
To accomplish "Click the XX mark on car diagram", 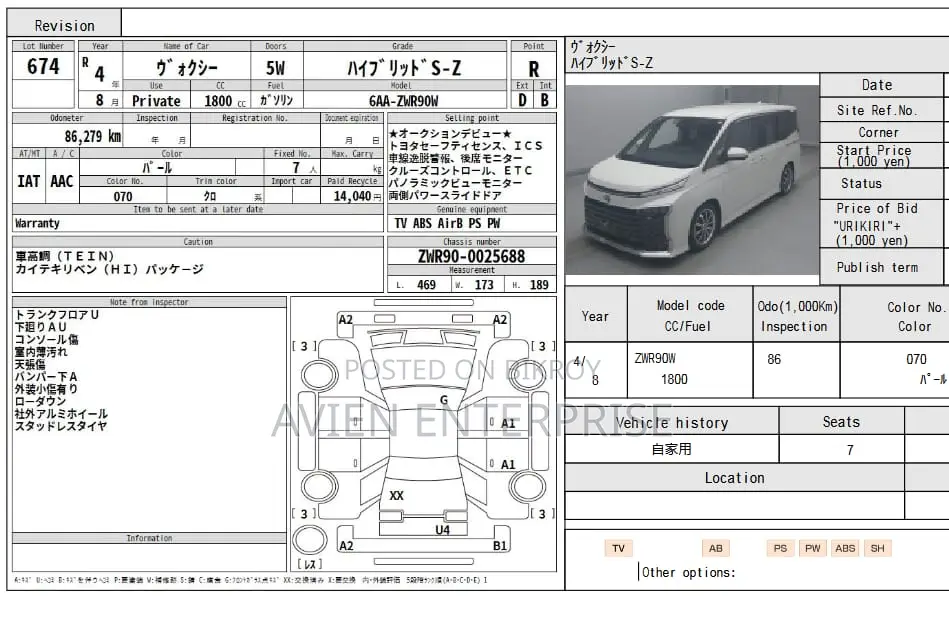I will [396, 496].
